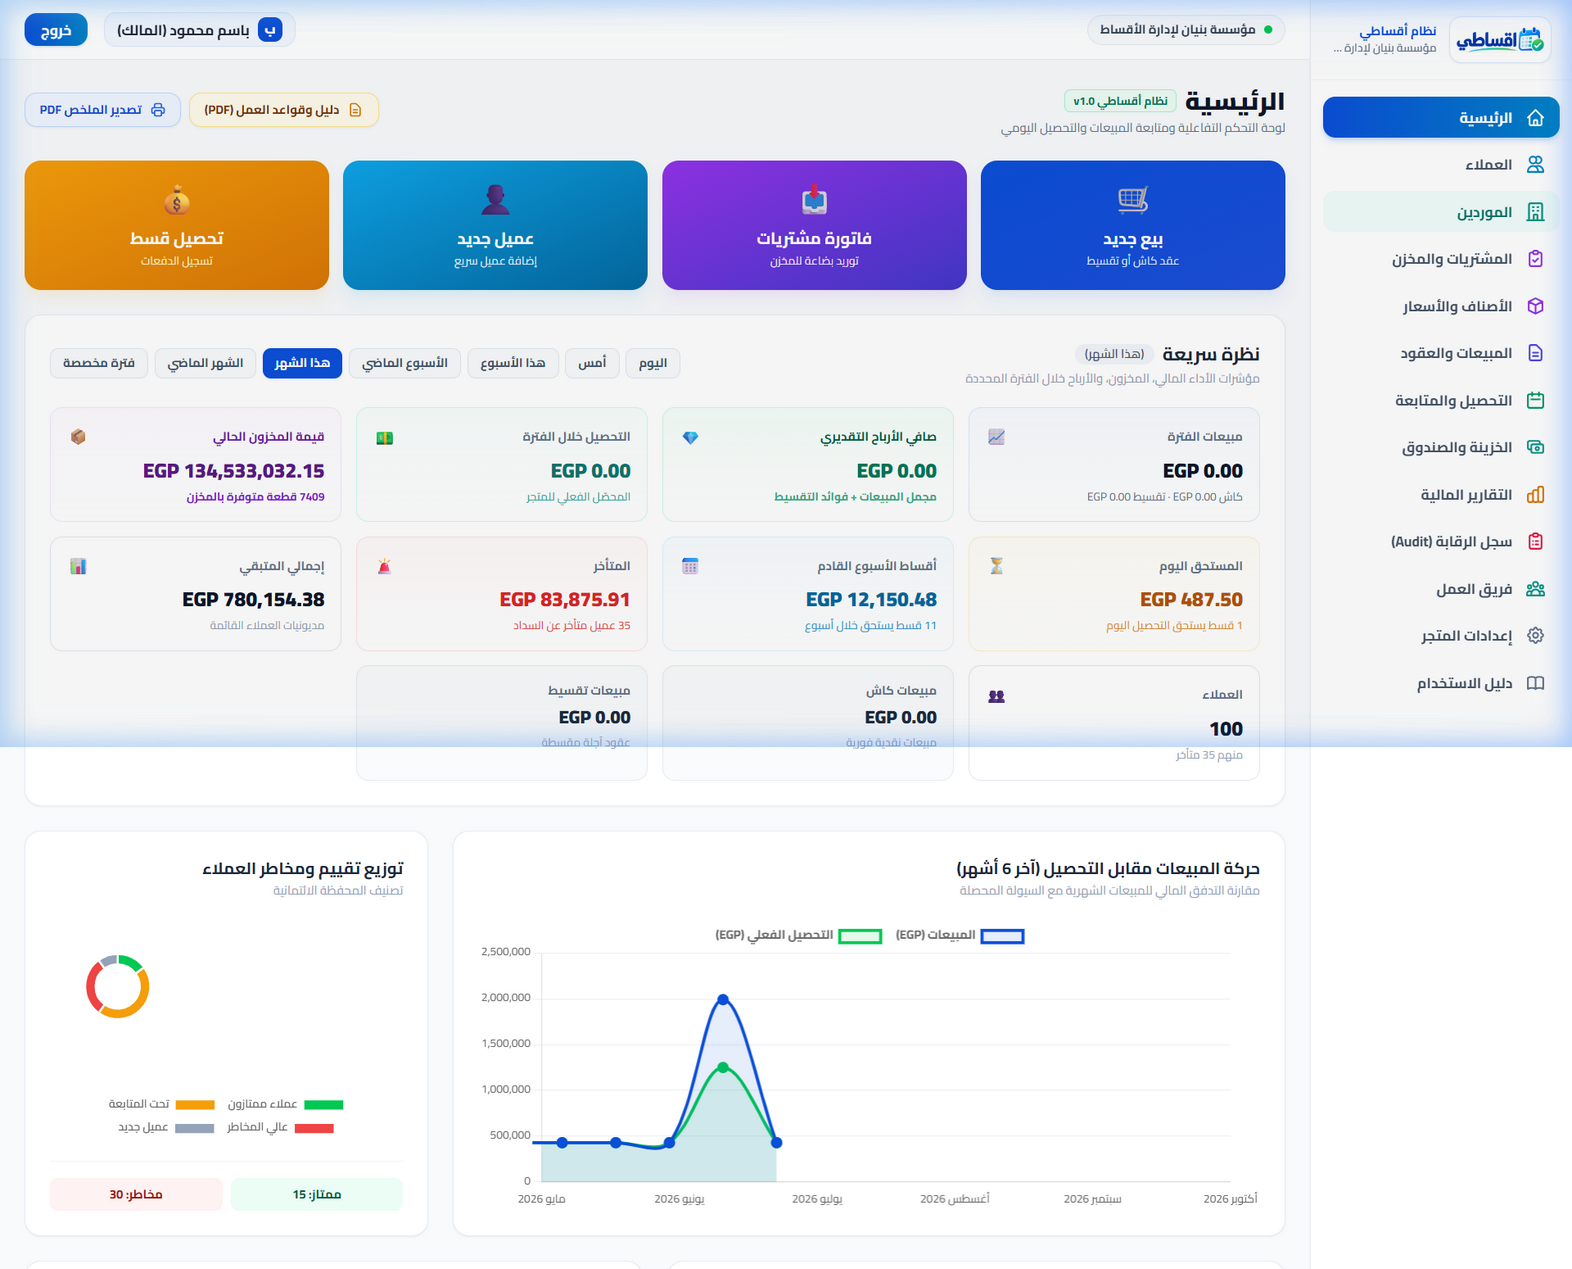Screen dimensions: 1572x1269
Task: Click the أقساطي logo in the sidebar header
Action: pos(1499,40)
